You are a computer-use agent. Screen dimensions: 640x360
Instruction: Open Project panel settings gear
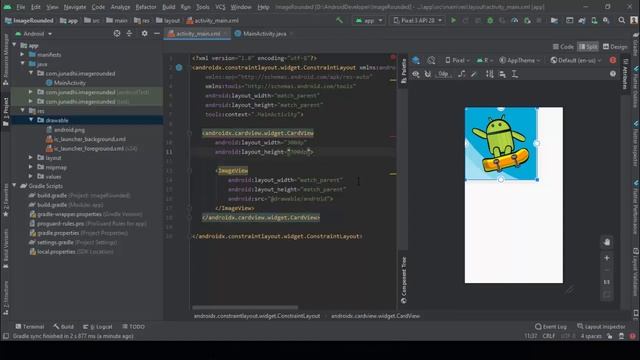(x=144, y=33)
